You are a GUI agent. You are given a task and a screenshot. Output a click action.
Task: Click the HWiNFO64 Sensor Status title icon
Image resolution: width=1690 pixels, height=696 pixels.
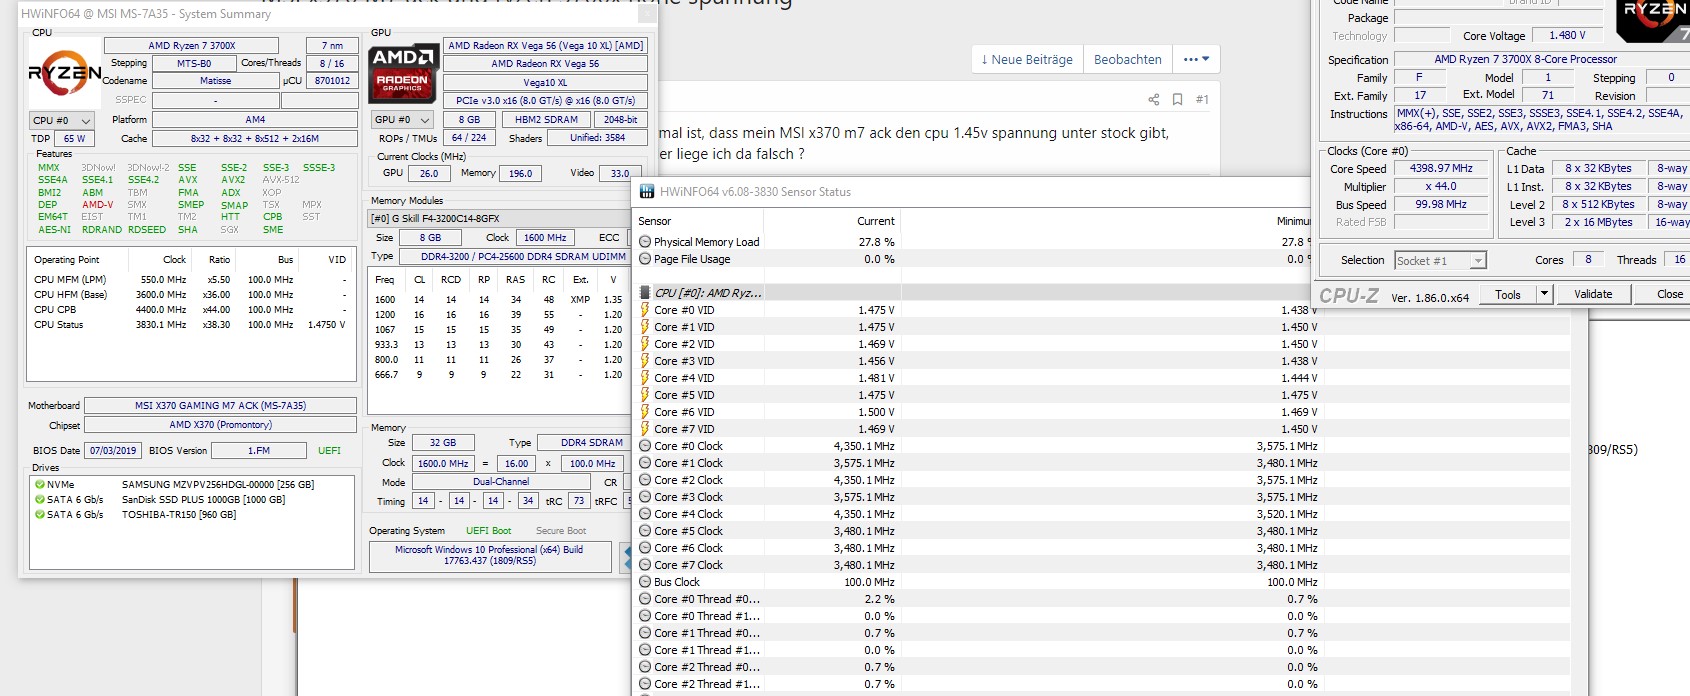(647, 192)
